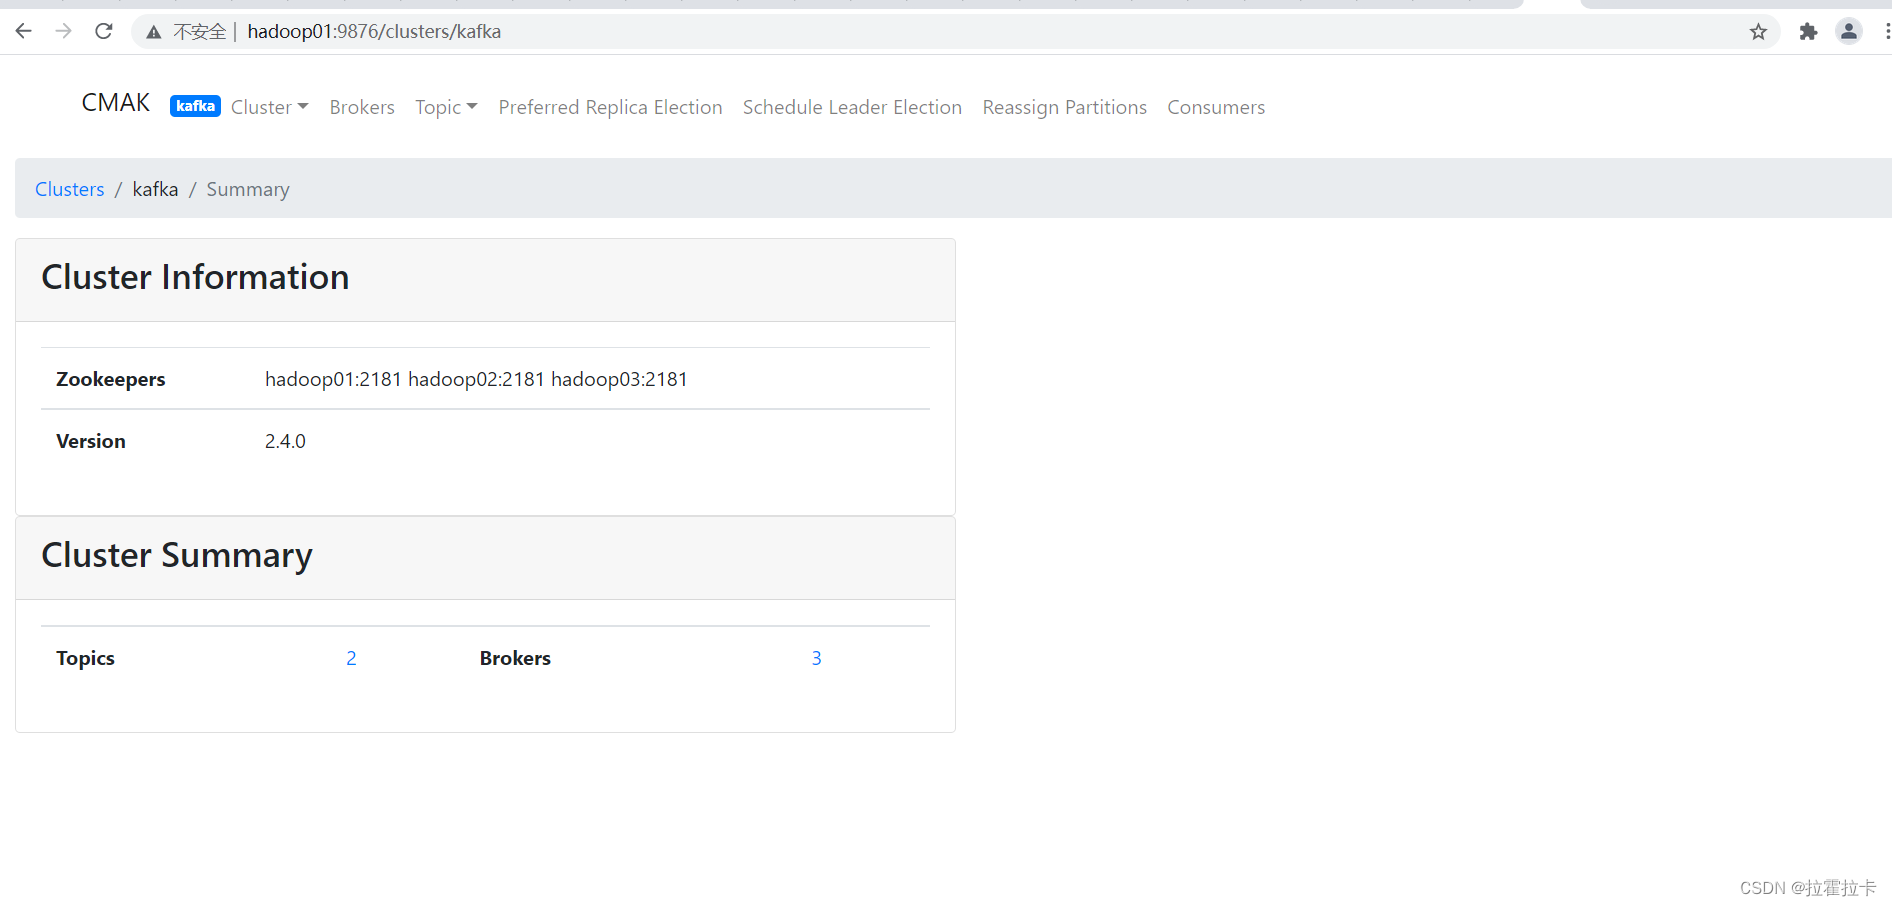
Task: Click the browser forward arrow
Action: click(64, 31)
